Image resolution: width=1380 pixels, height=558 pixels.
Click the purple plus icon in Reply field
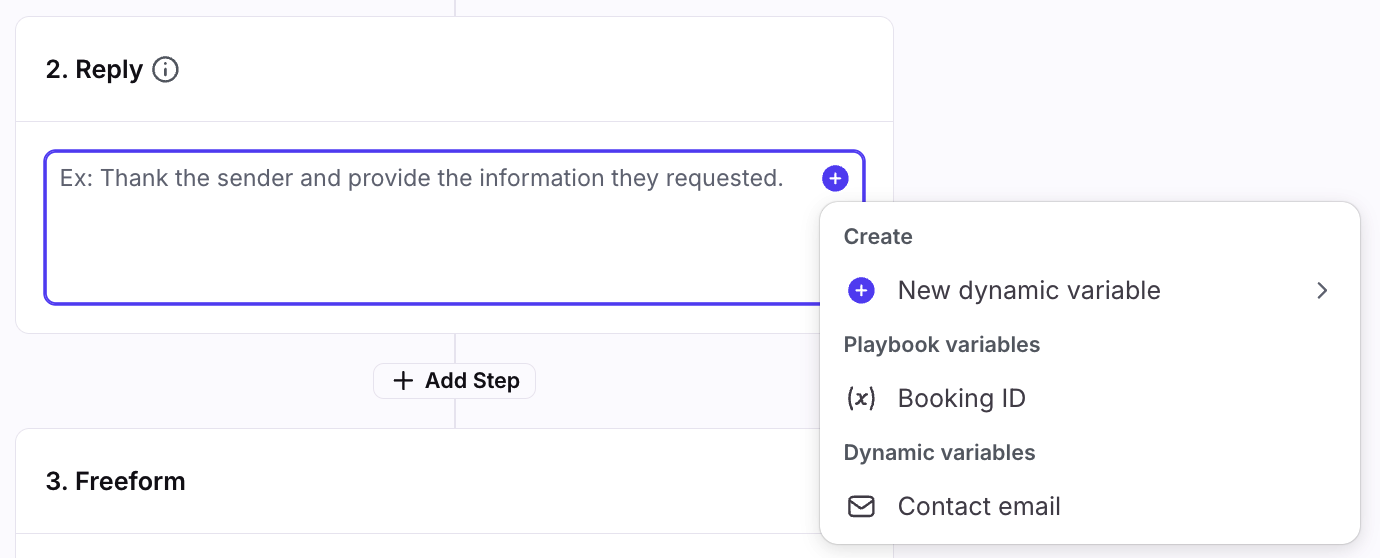click(835, 178)
